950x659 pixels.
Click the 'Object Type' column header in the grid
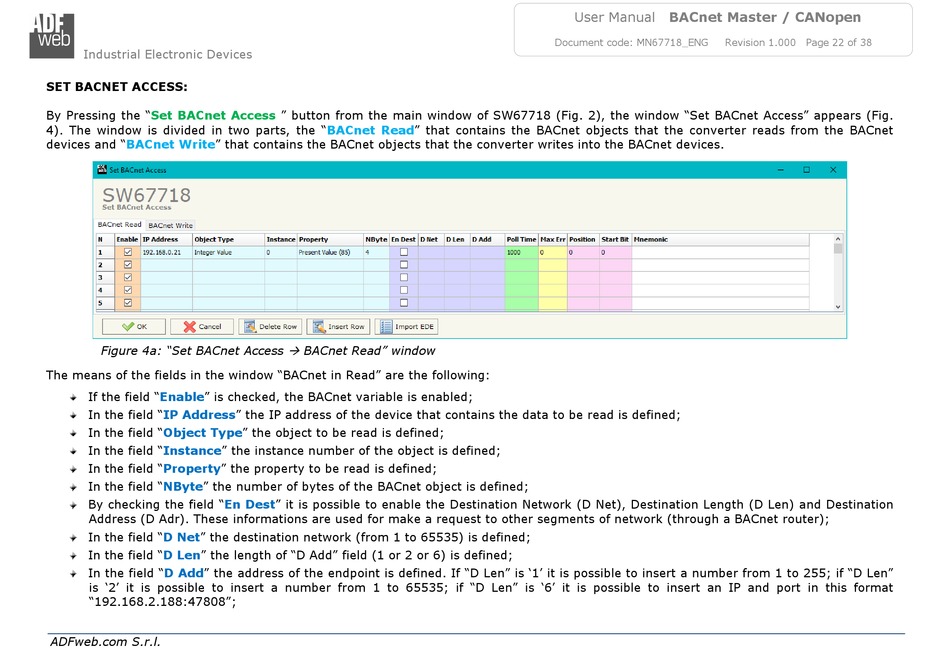(x=228, y=239)
